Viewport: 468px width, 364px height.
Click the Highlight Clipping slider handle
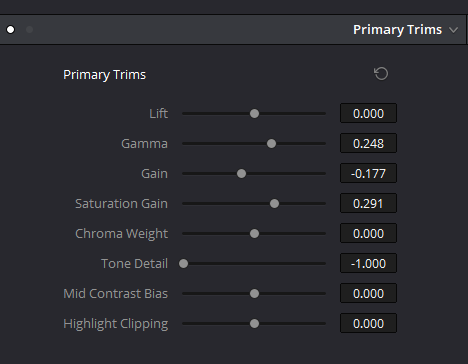[x=254, y=324]
